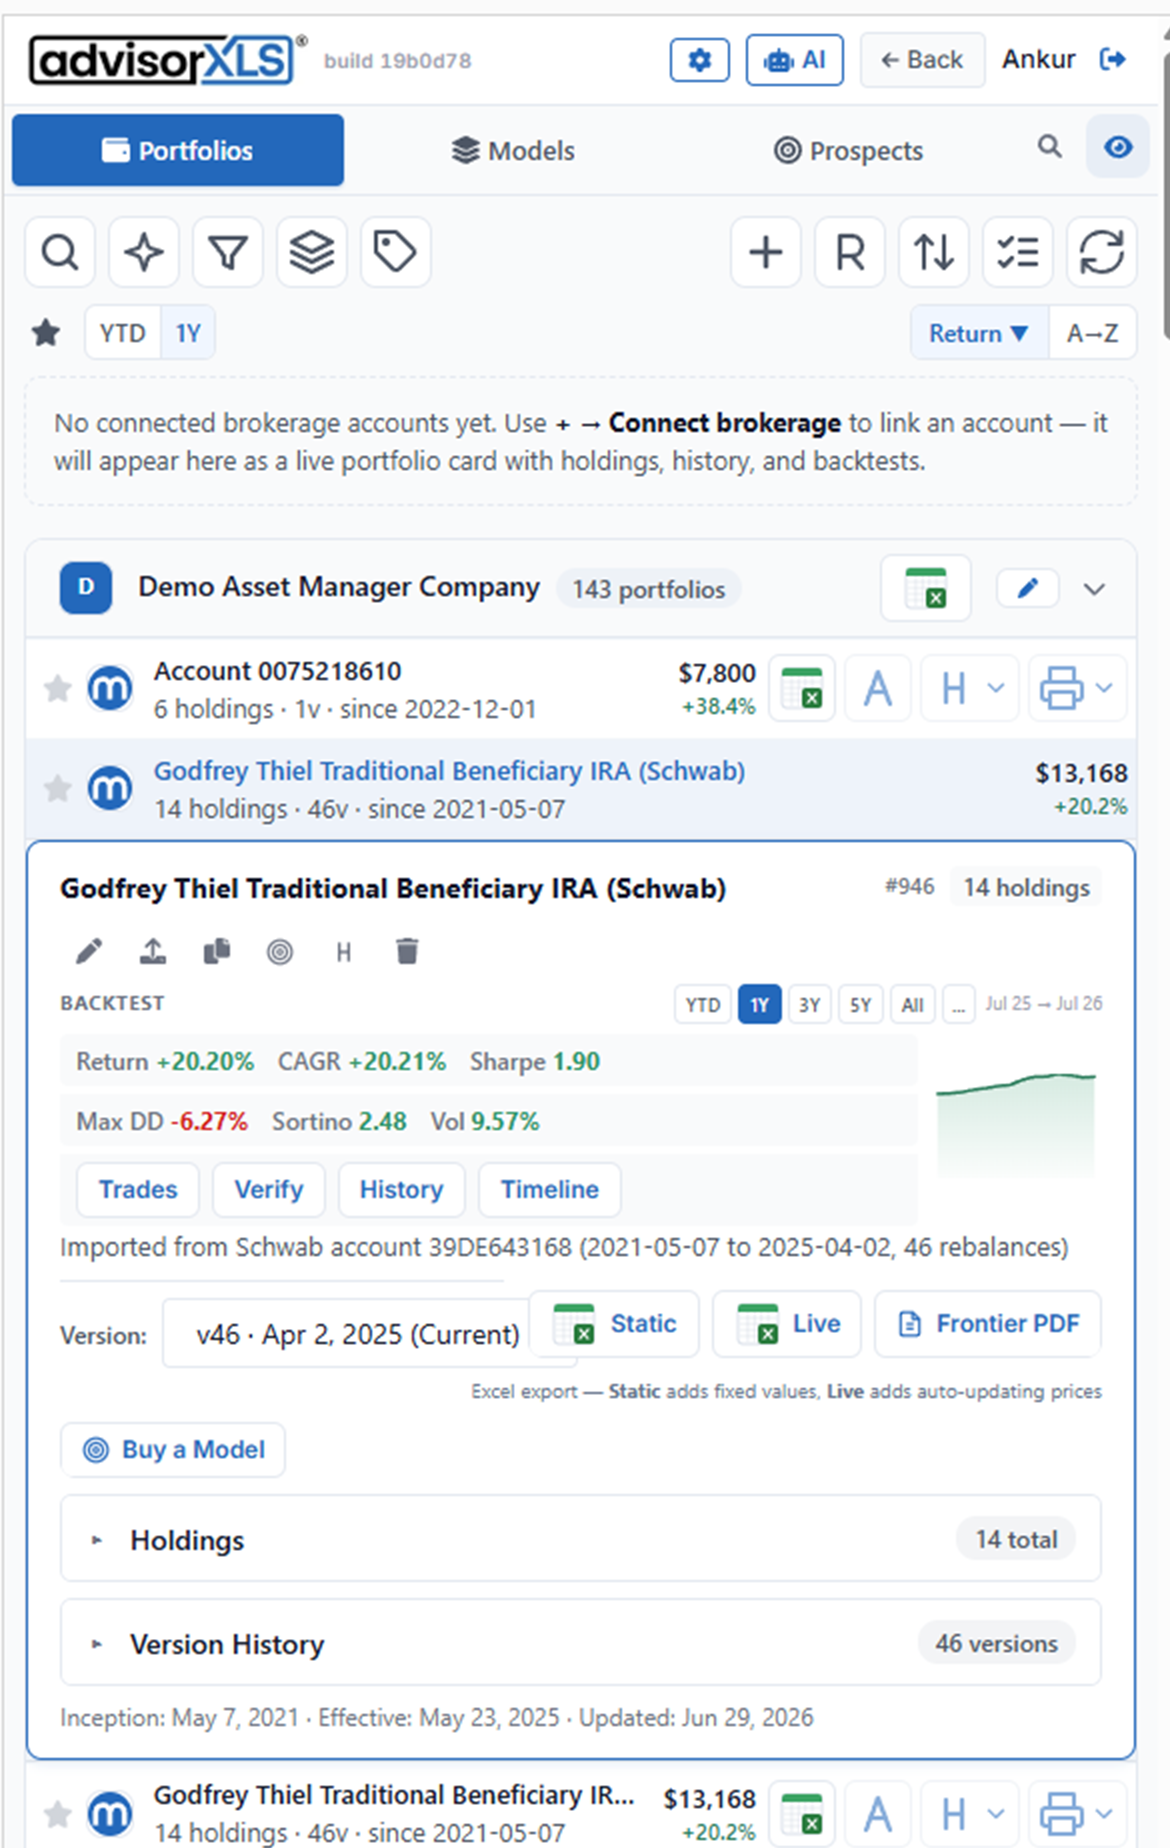The height and width of the screenshot is (1848, 1170).
Task: Switch to the Portfolios tab
Action: (178, 150)
